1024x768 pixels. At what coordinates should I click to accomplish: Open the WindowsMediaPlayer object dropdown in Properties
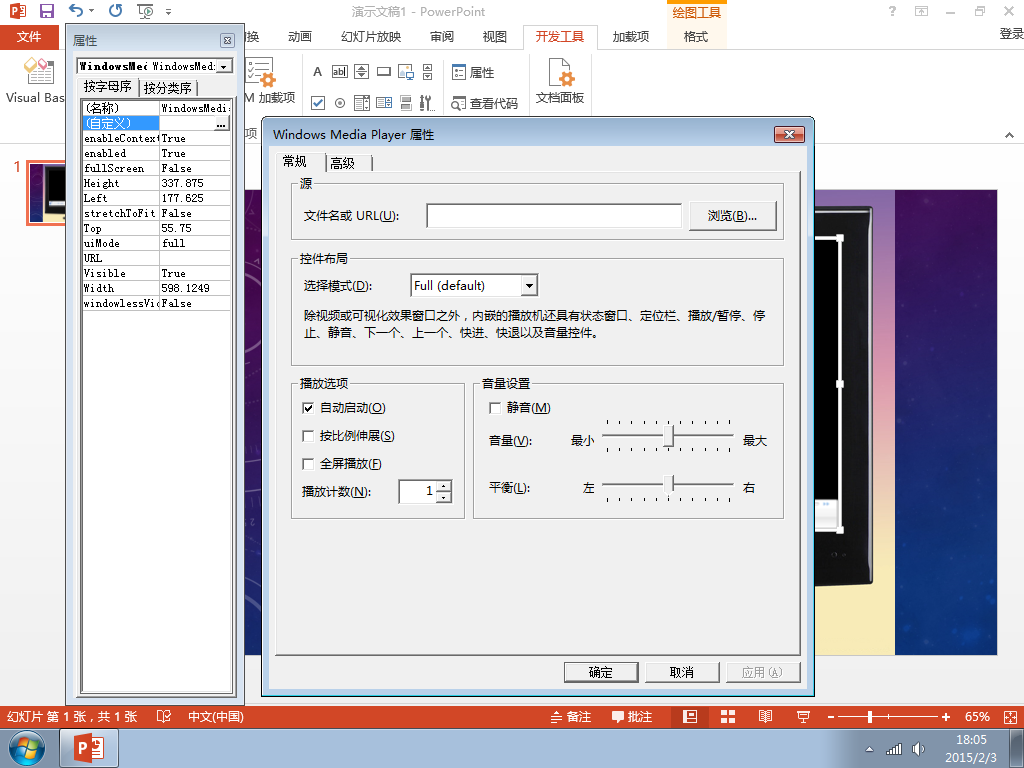[x=223, y=67]
